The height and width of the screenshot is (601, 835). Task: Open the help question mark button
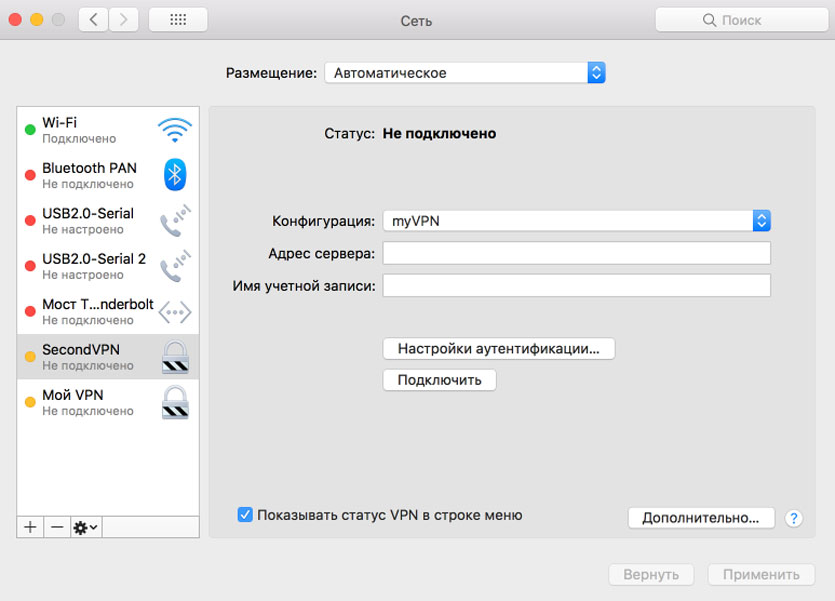click(794, 518)
